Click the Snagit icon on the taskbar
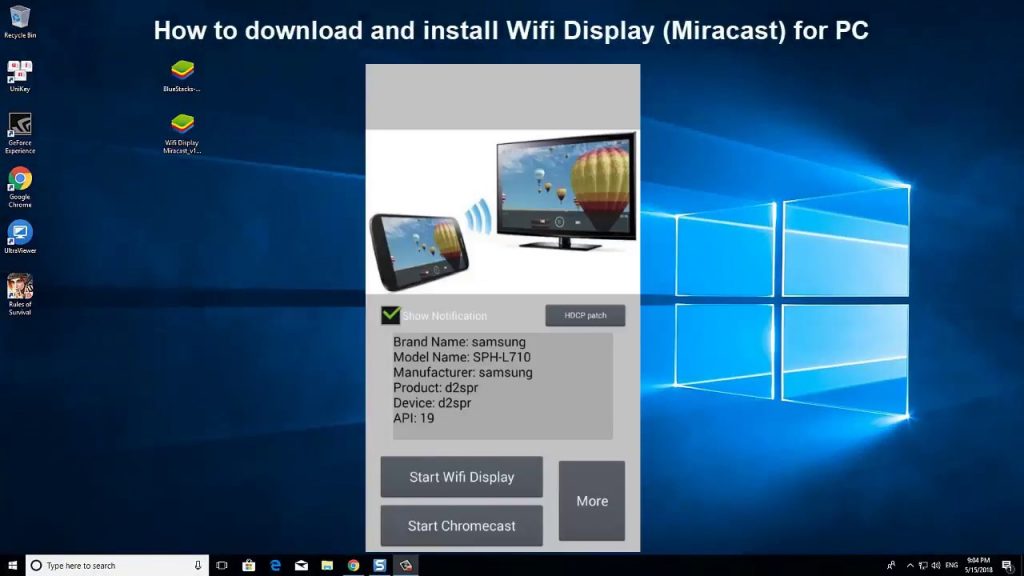Image resolution: width=1024 pixels, height=576 pixels. pyautogui.click(x=379, y=566)
